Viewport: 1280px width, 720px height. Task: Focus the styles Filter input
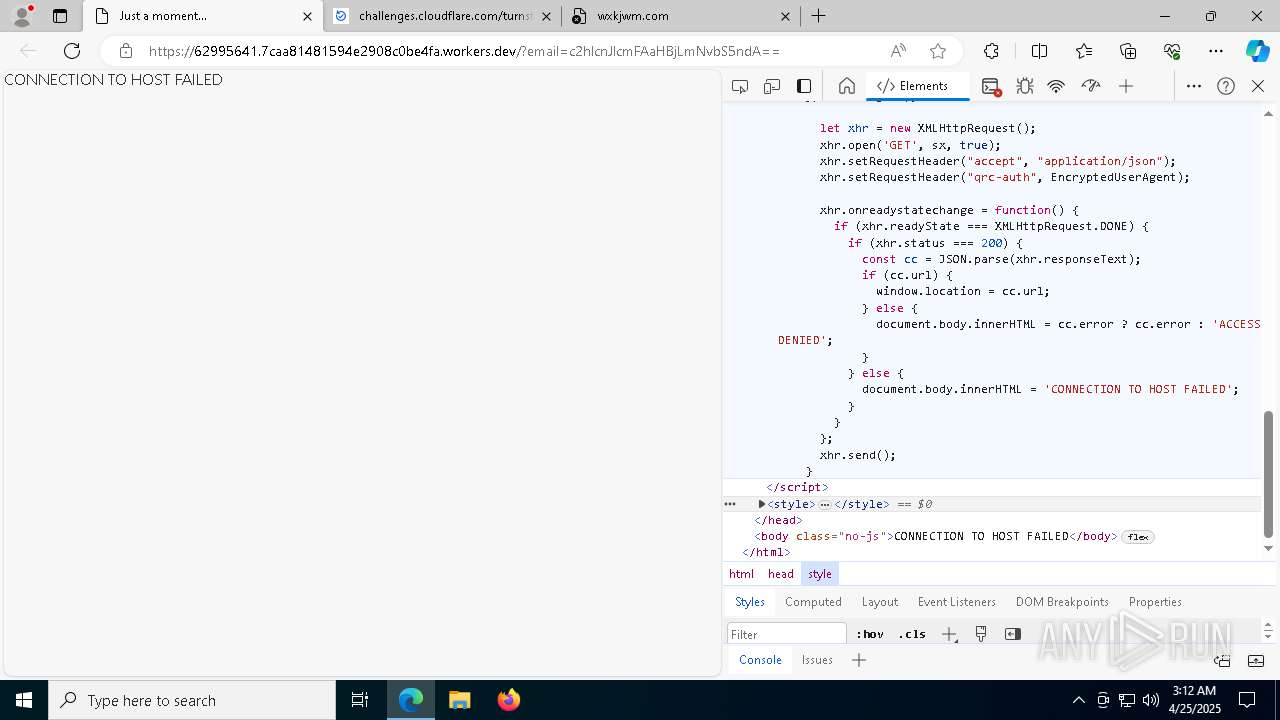click(x=787, y=634)
